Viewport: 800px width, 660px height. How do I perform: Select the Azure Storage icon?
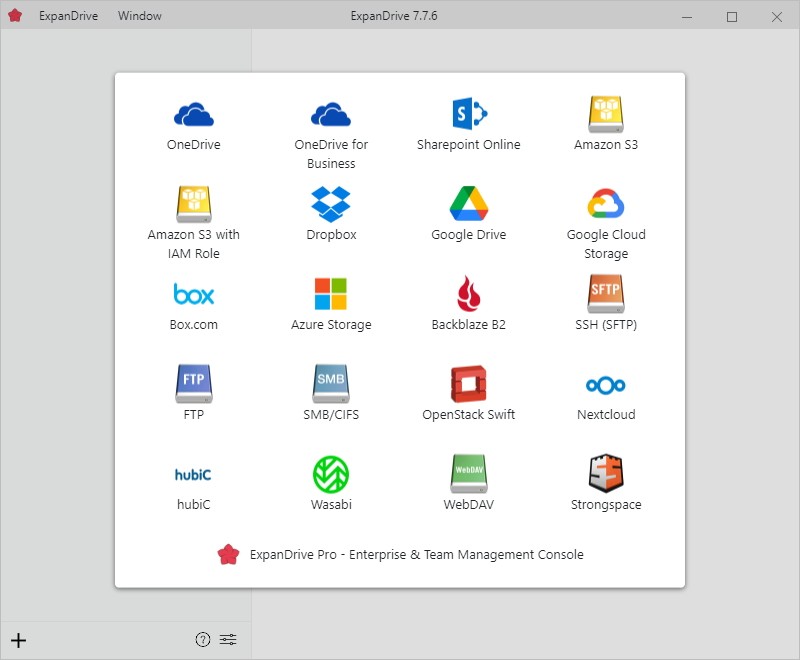coord(331,294)
